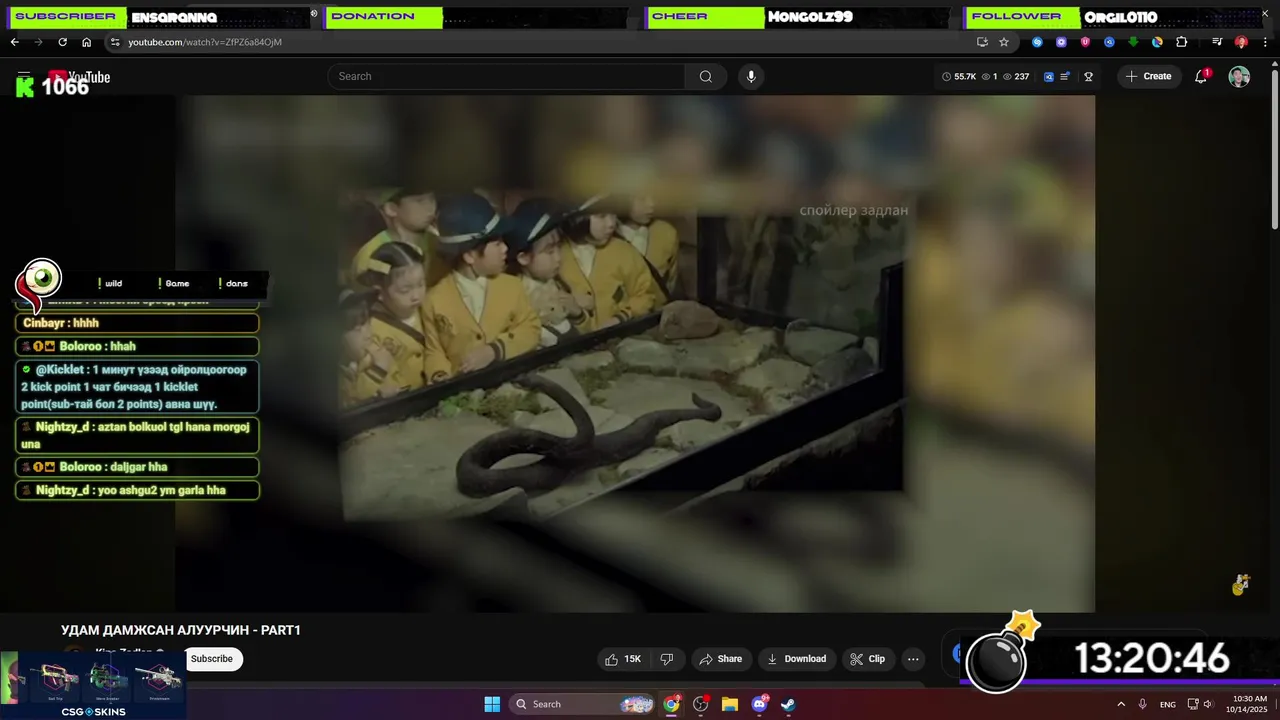The image size is (1280, 720).
Task: Download the video
Action: [x=797, y=659]
